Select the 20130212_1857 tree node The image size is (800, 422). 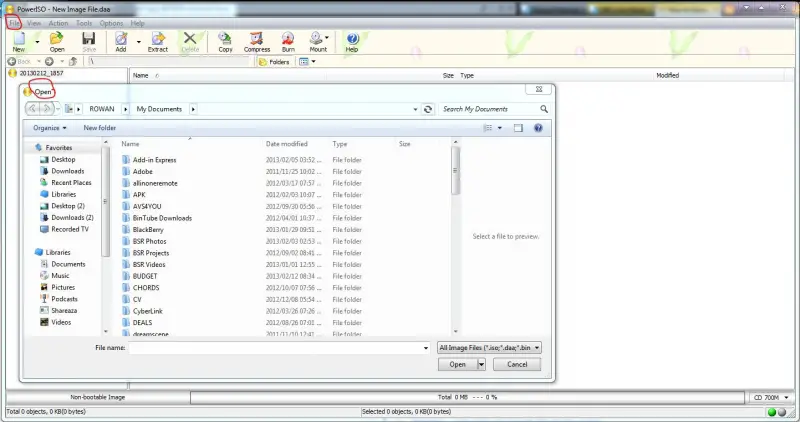pyautogui.click(x=41, y=73)
